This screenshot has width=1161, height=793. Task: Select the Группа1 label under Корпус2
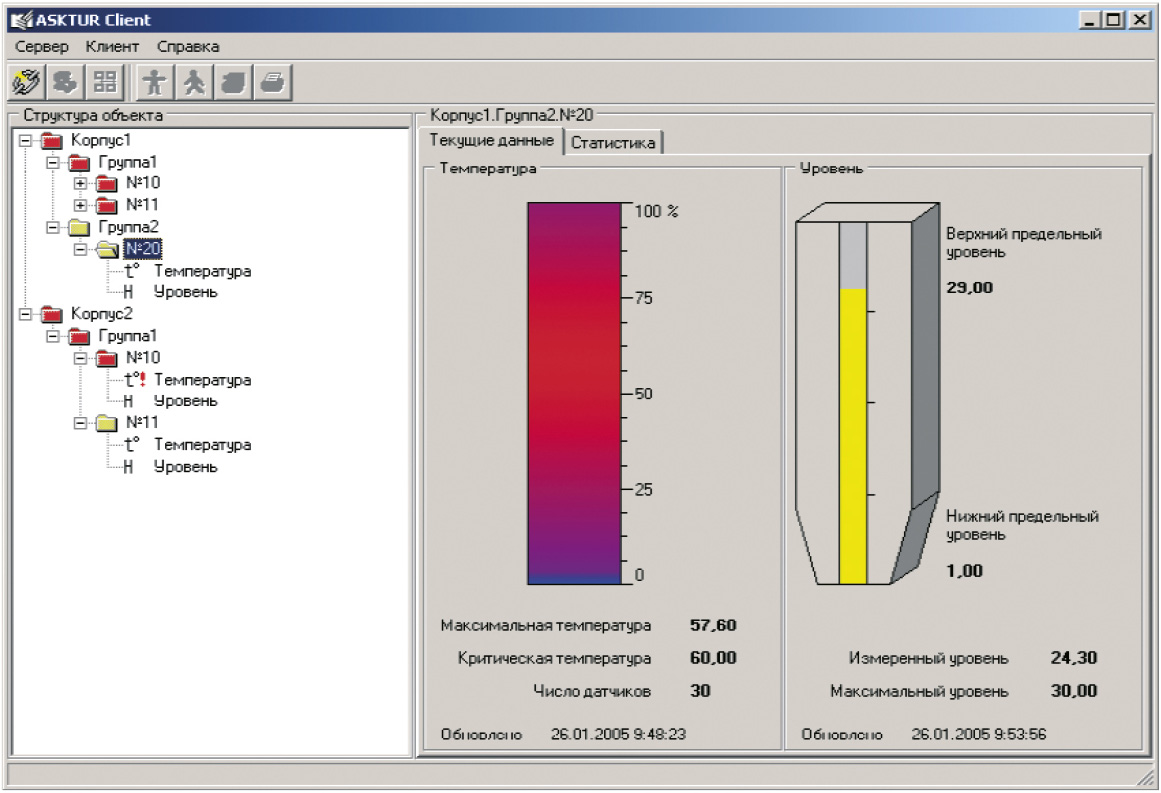pyautogui.click(x=128, y=336)
